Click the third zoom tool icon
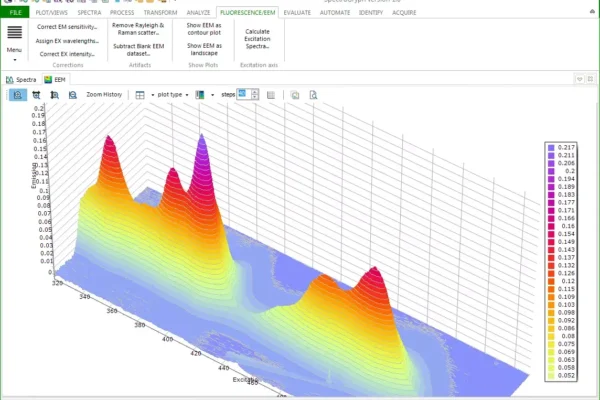 (x=55, y=94)
